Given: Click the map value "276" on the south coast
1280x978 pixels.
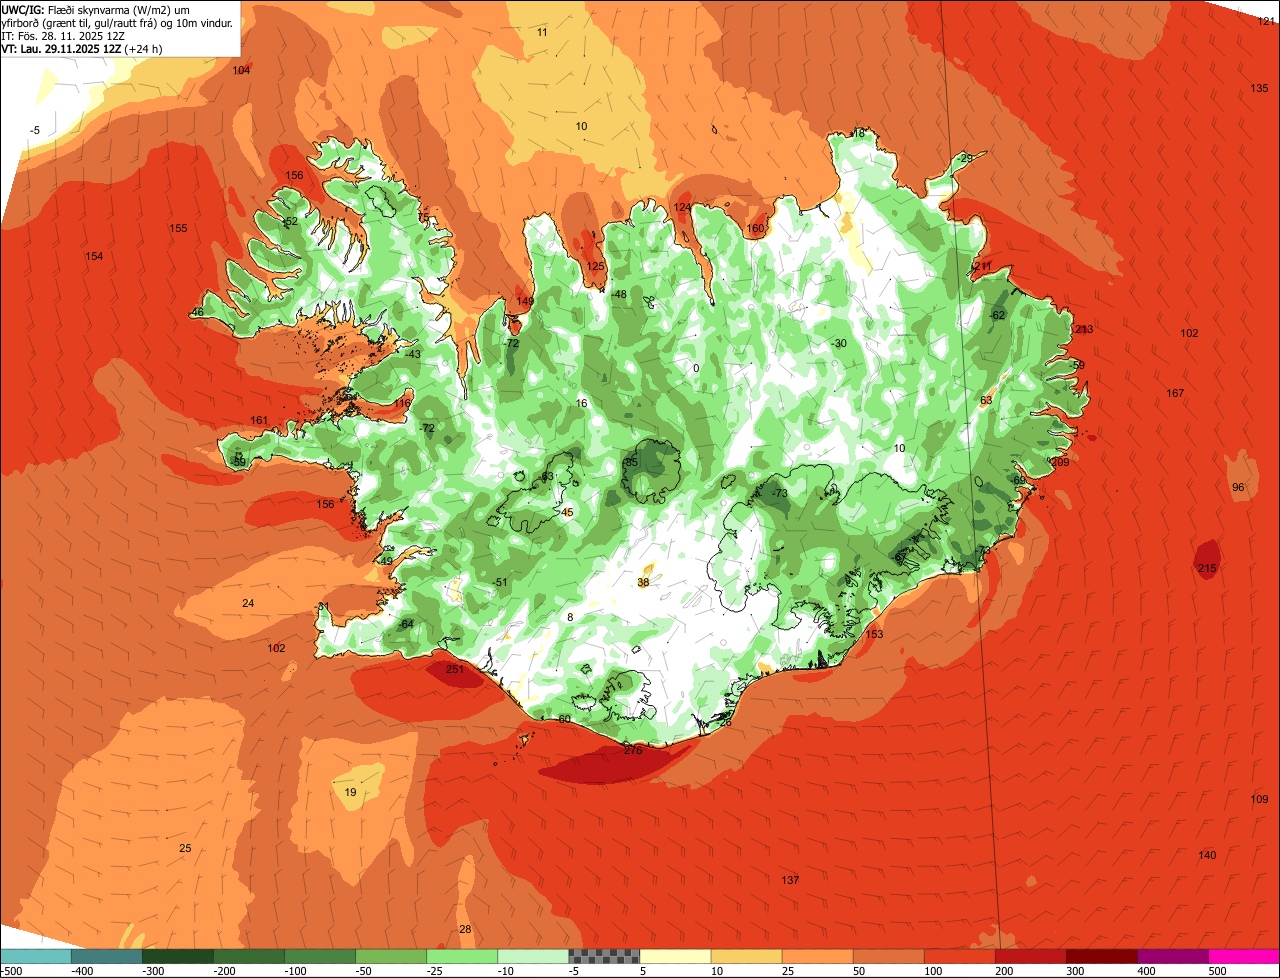Looking at the screenshot, I should point(633,750).
